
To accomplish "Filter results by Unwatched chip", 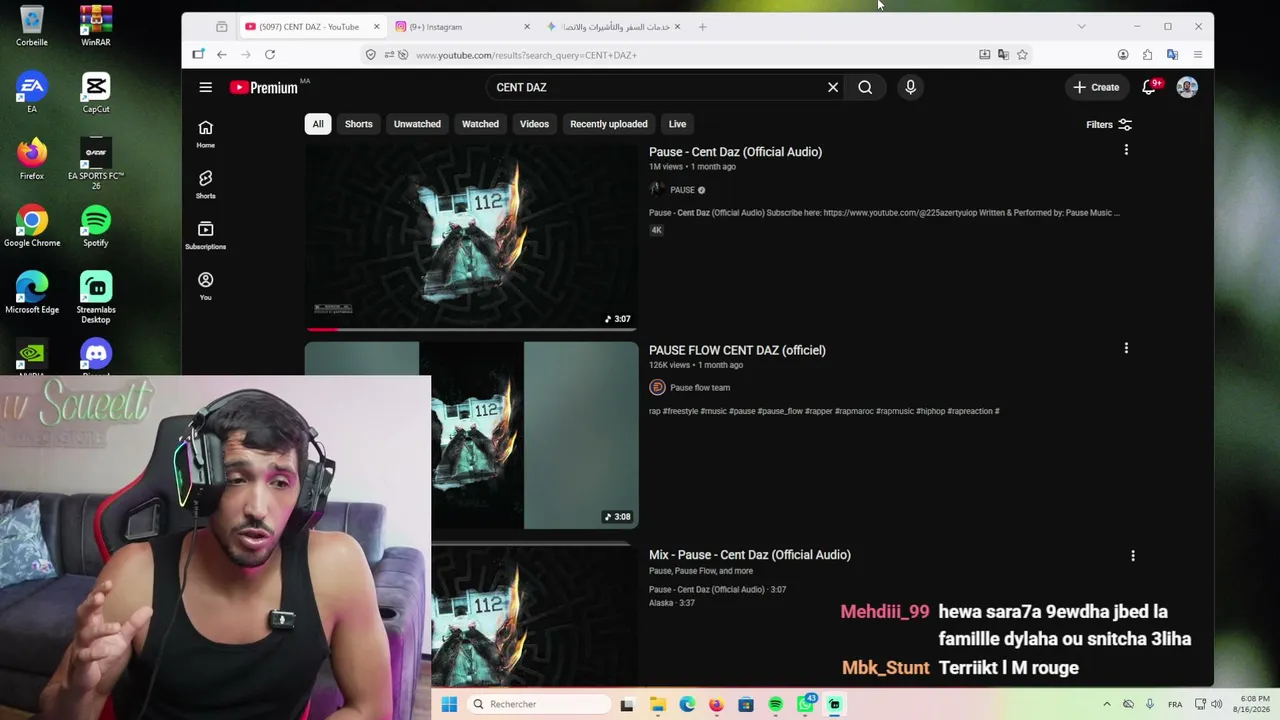I will coord(417,124).
